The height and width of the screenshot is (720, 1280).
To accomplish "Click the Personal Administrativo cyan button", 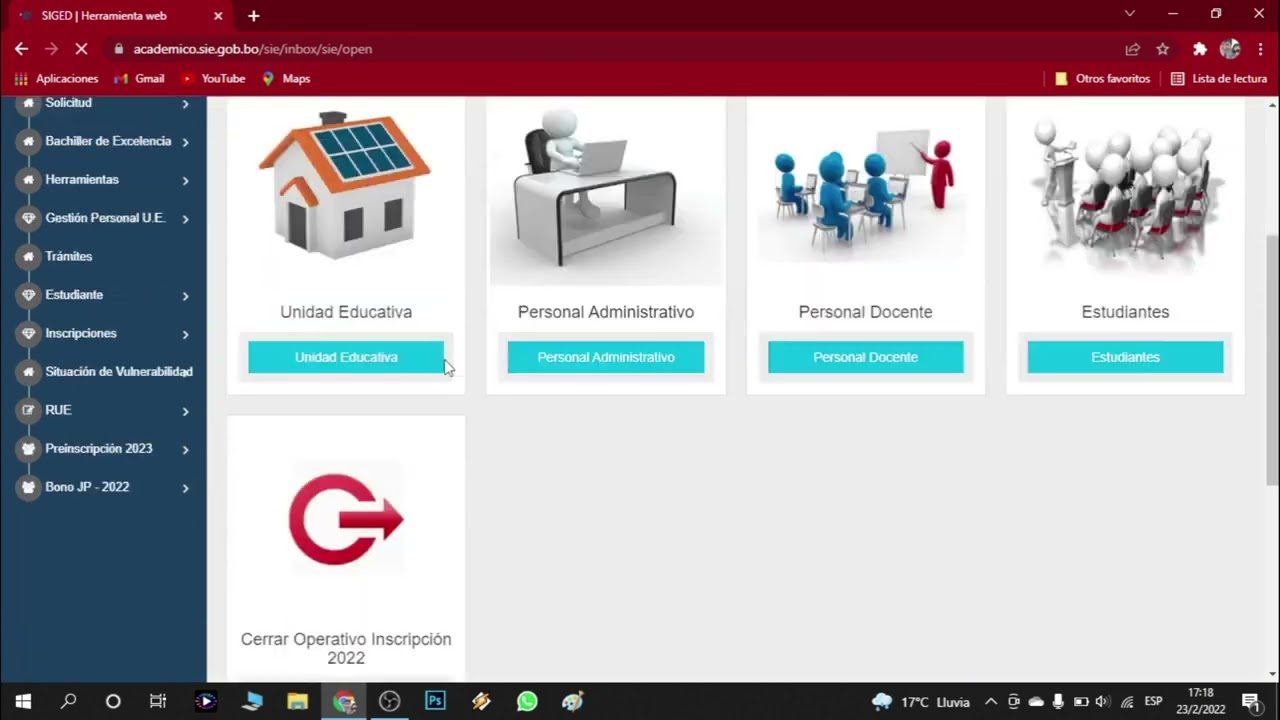I will click(x=606, y=357).
